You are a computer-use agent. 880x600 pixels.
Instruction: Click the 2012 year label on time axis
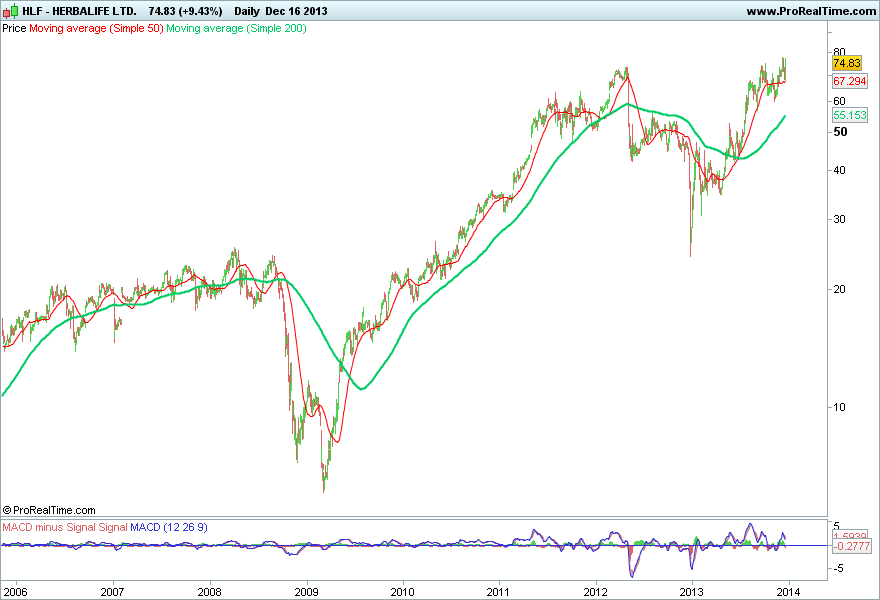(595, 592)
